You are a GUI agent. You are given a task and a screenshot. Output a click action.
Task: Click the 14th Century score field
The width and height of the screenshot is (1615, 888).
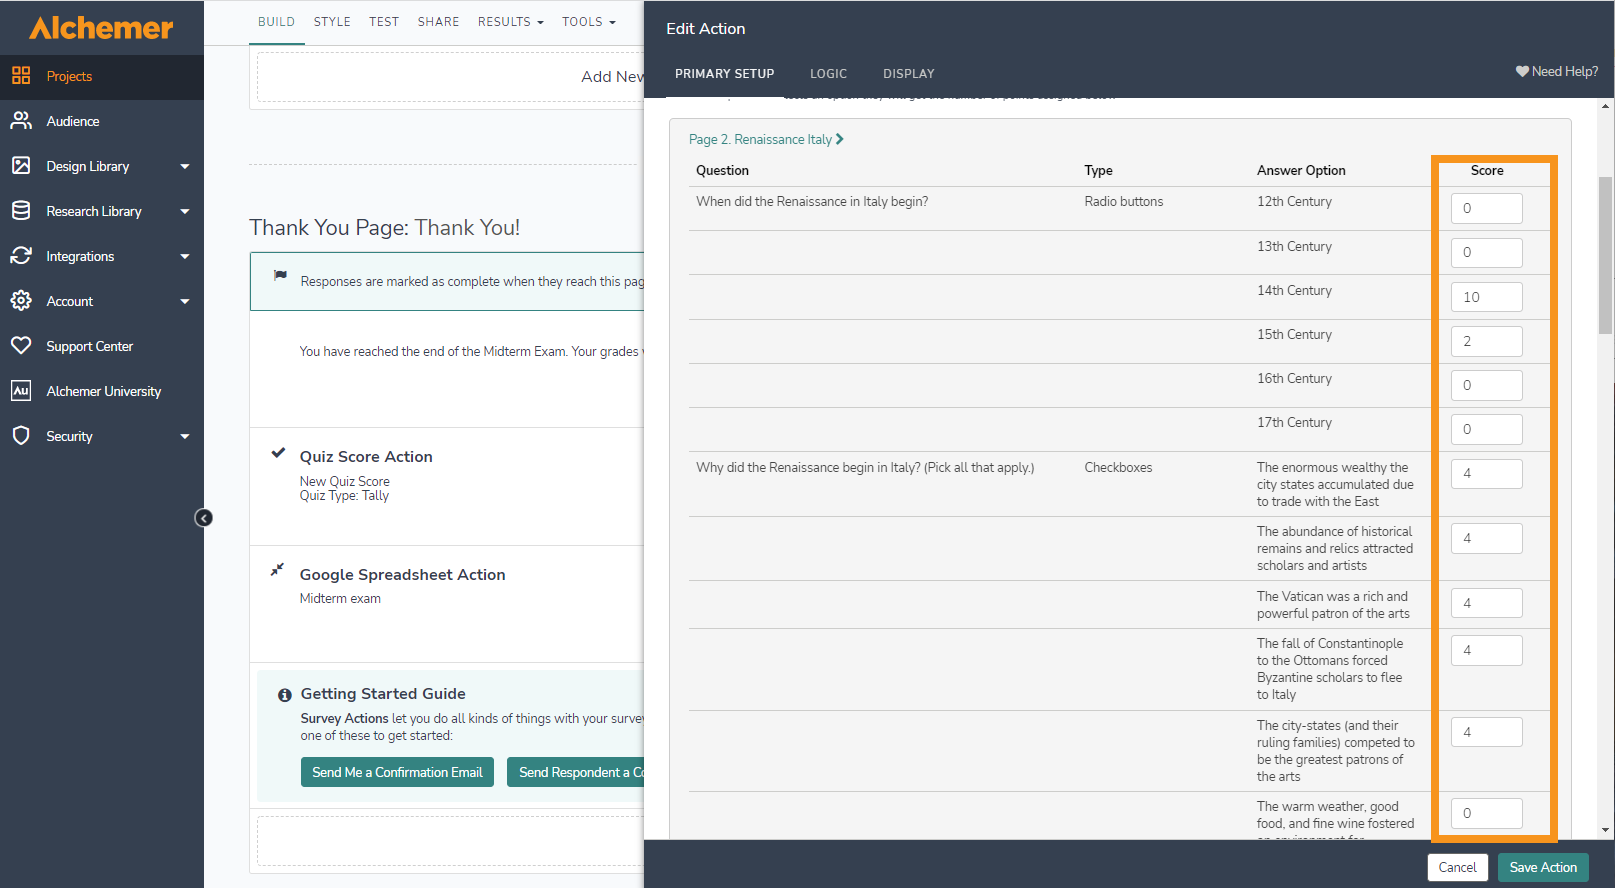[1486, 297]
